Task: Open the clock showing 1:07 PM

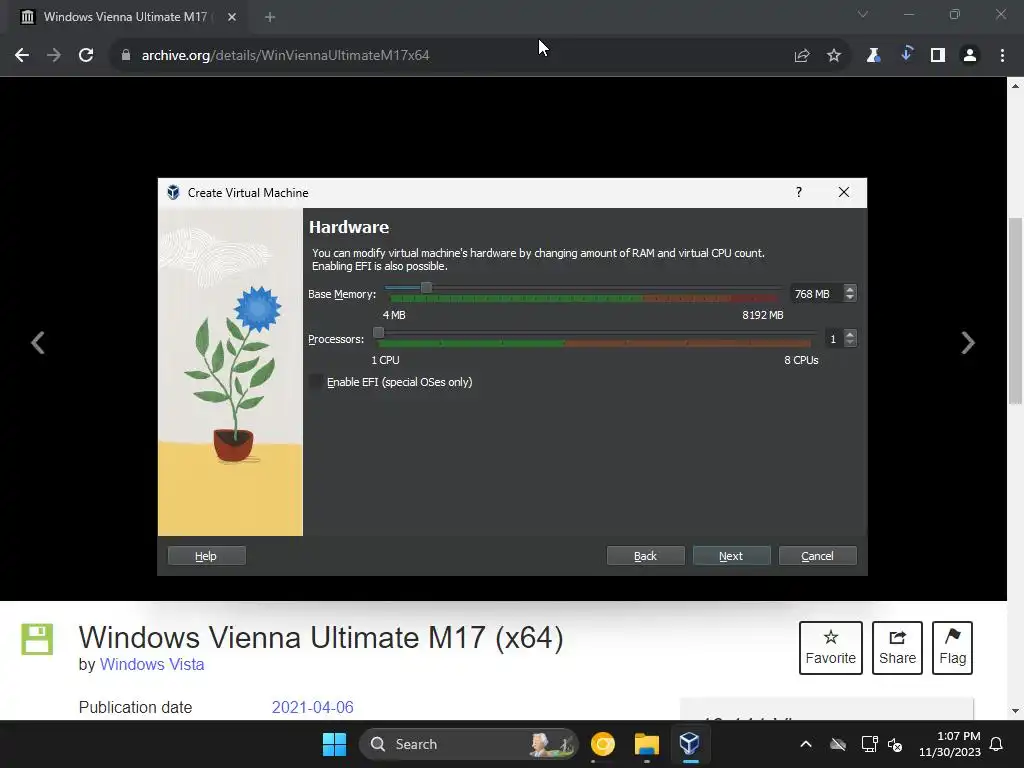Action: 950,744
